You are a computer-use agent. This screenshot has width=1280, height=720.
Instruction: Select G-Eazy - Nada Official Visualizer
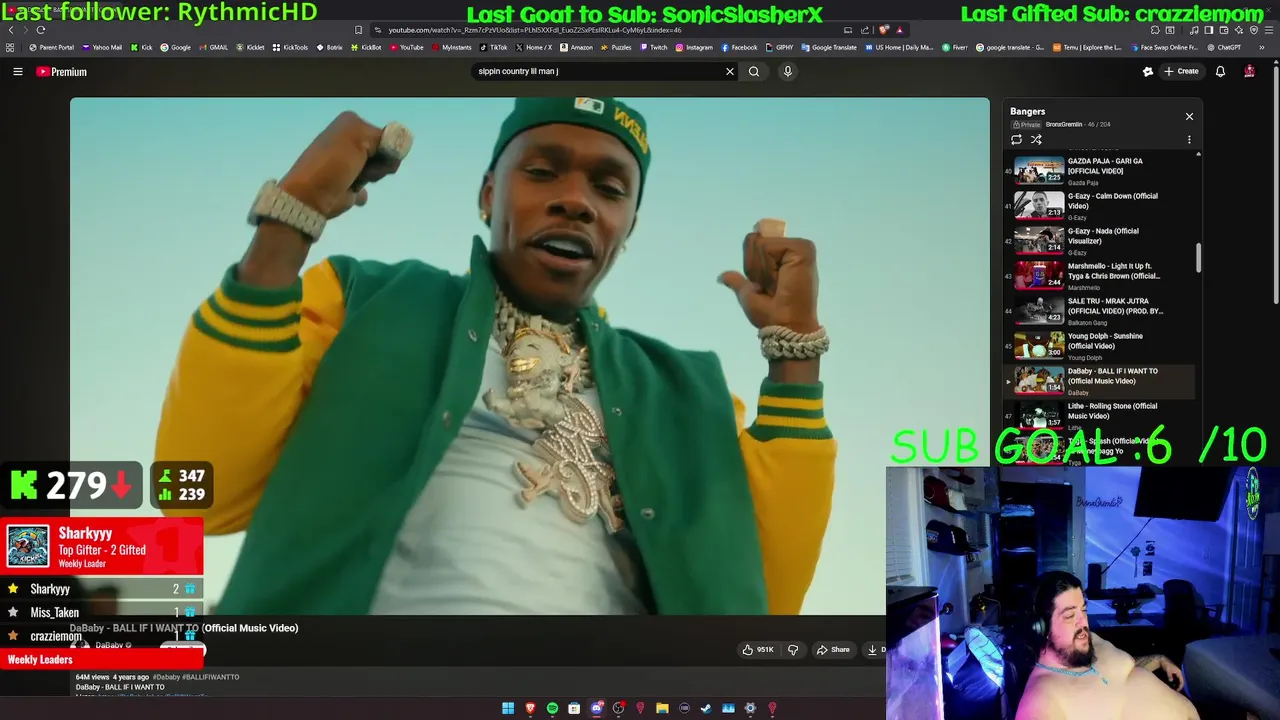[1100, 240]
